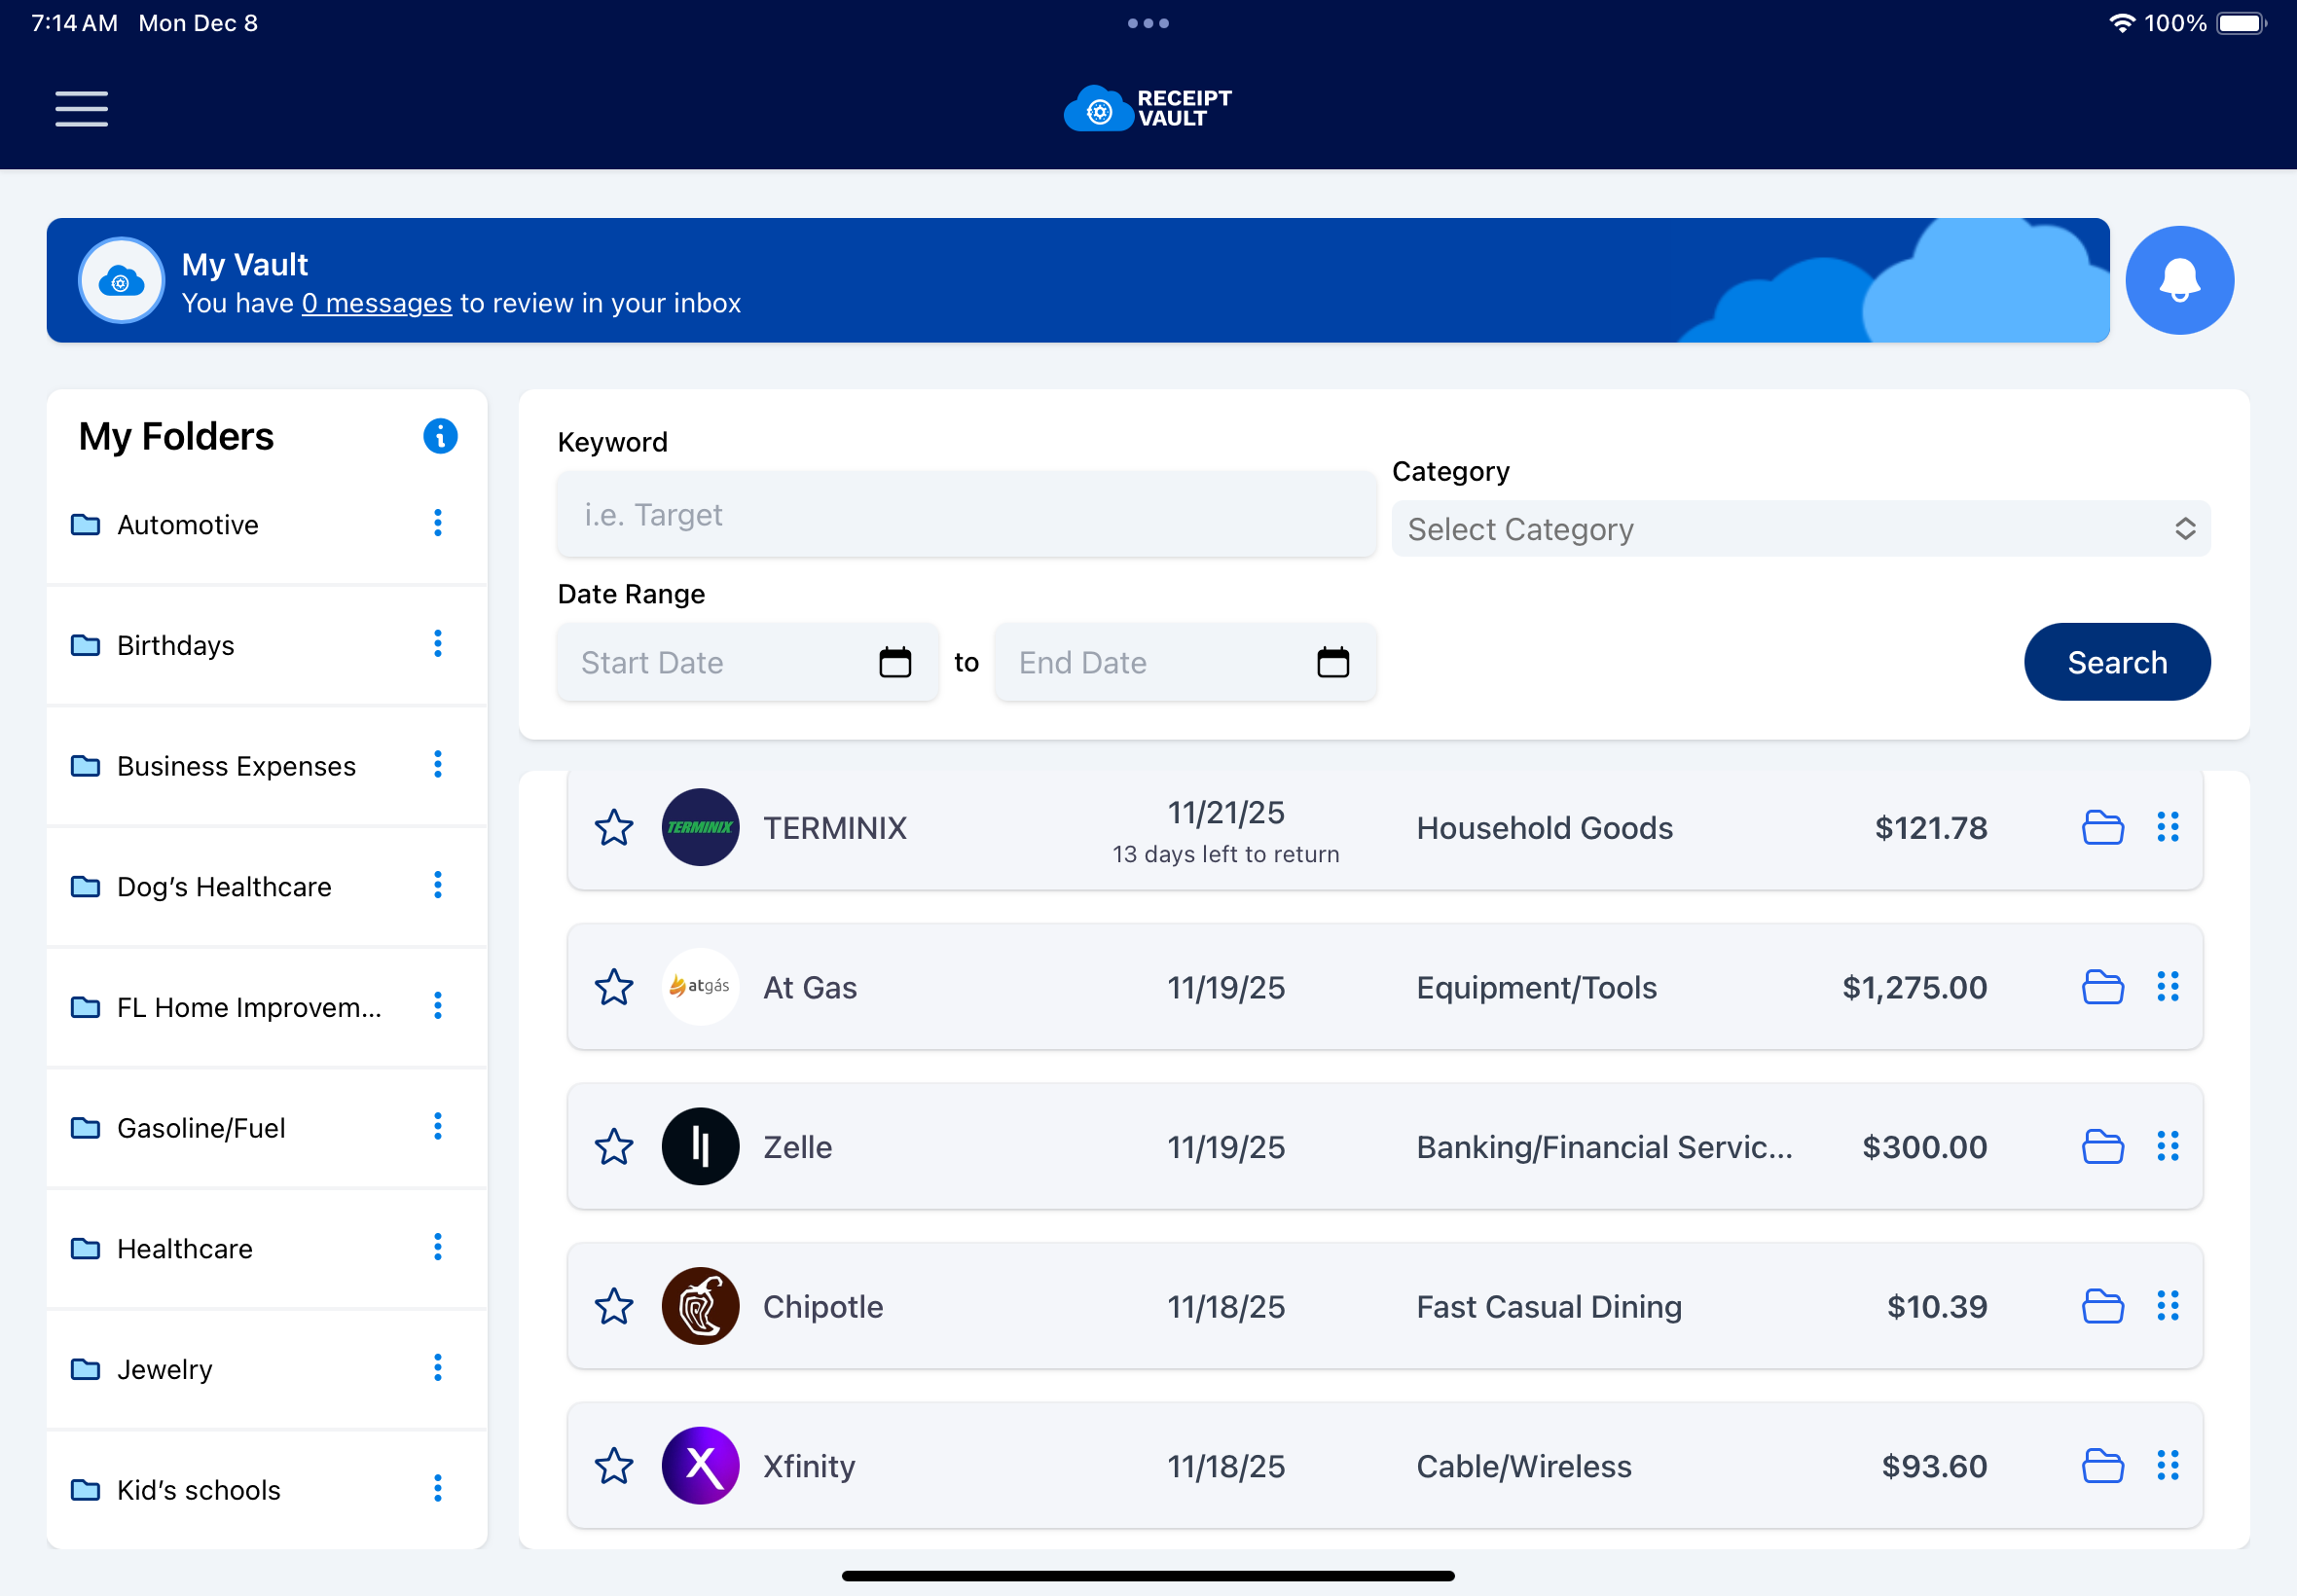Move Chipotle receipt via folder icon
Screen dimensions: 2297x1596
pos(2102,1307)
